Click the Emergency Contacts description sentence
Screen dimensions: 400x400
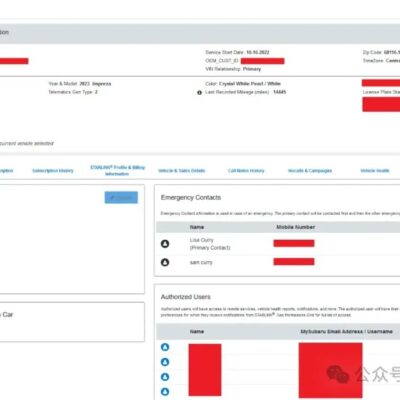click(280, 213)
